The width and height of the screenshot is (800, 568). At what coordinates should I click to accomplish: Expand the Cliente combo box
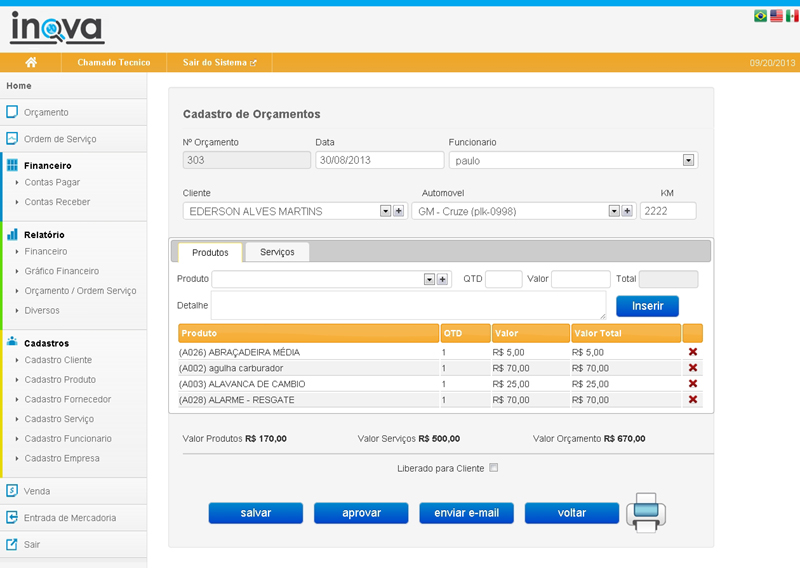click(x=385, y=211)
